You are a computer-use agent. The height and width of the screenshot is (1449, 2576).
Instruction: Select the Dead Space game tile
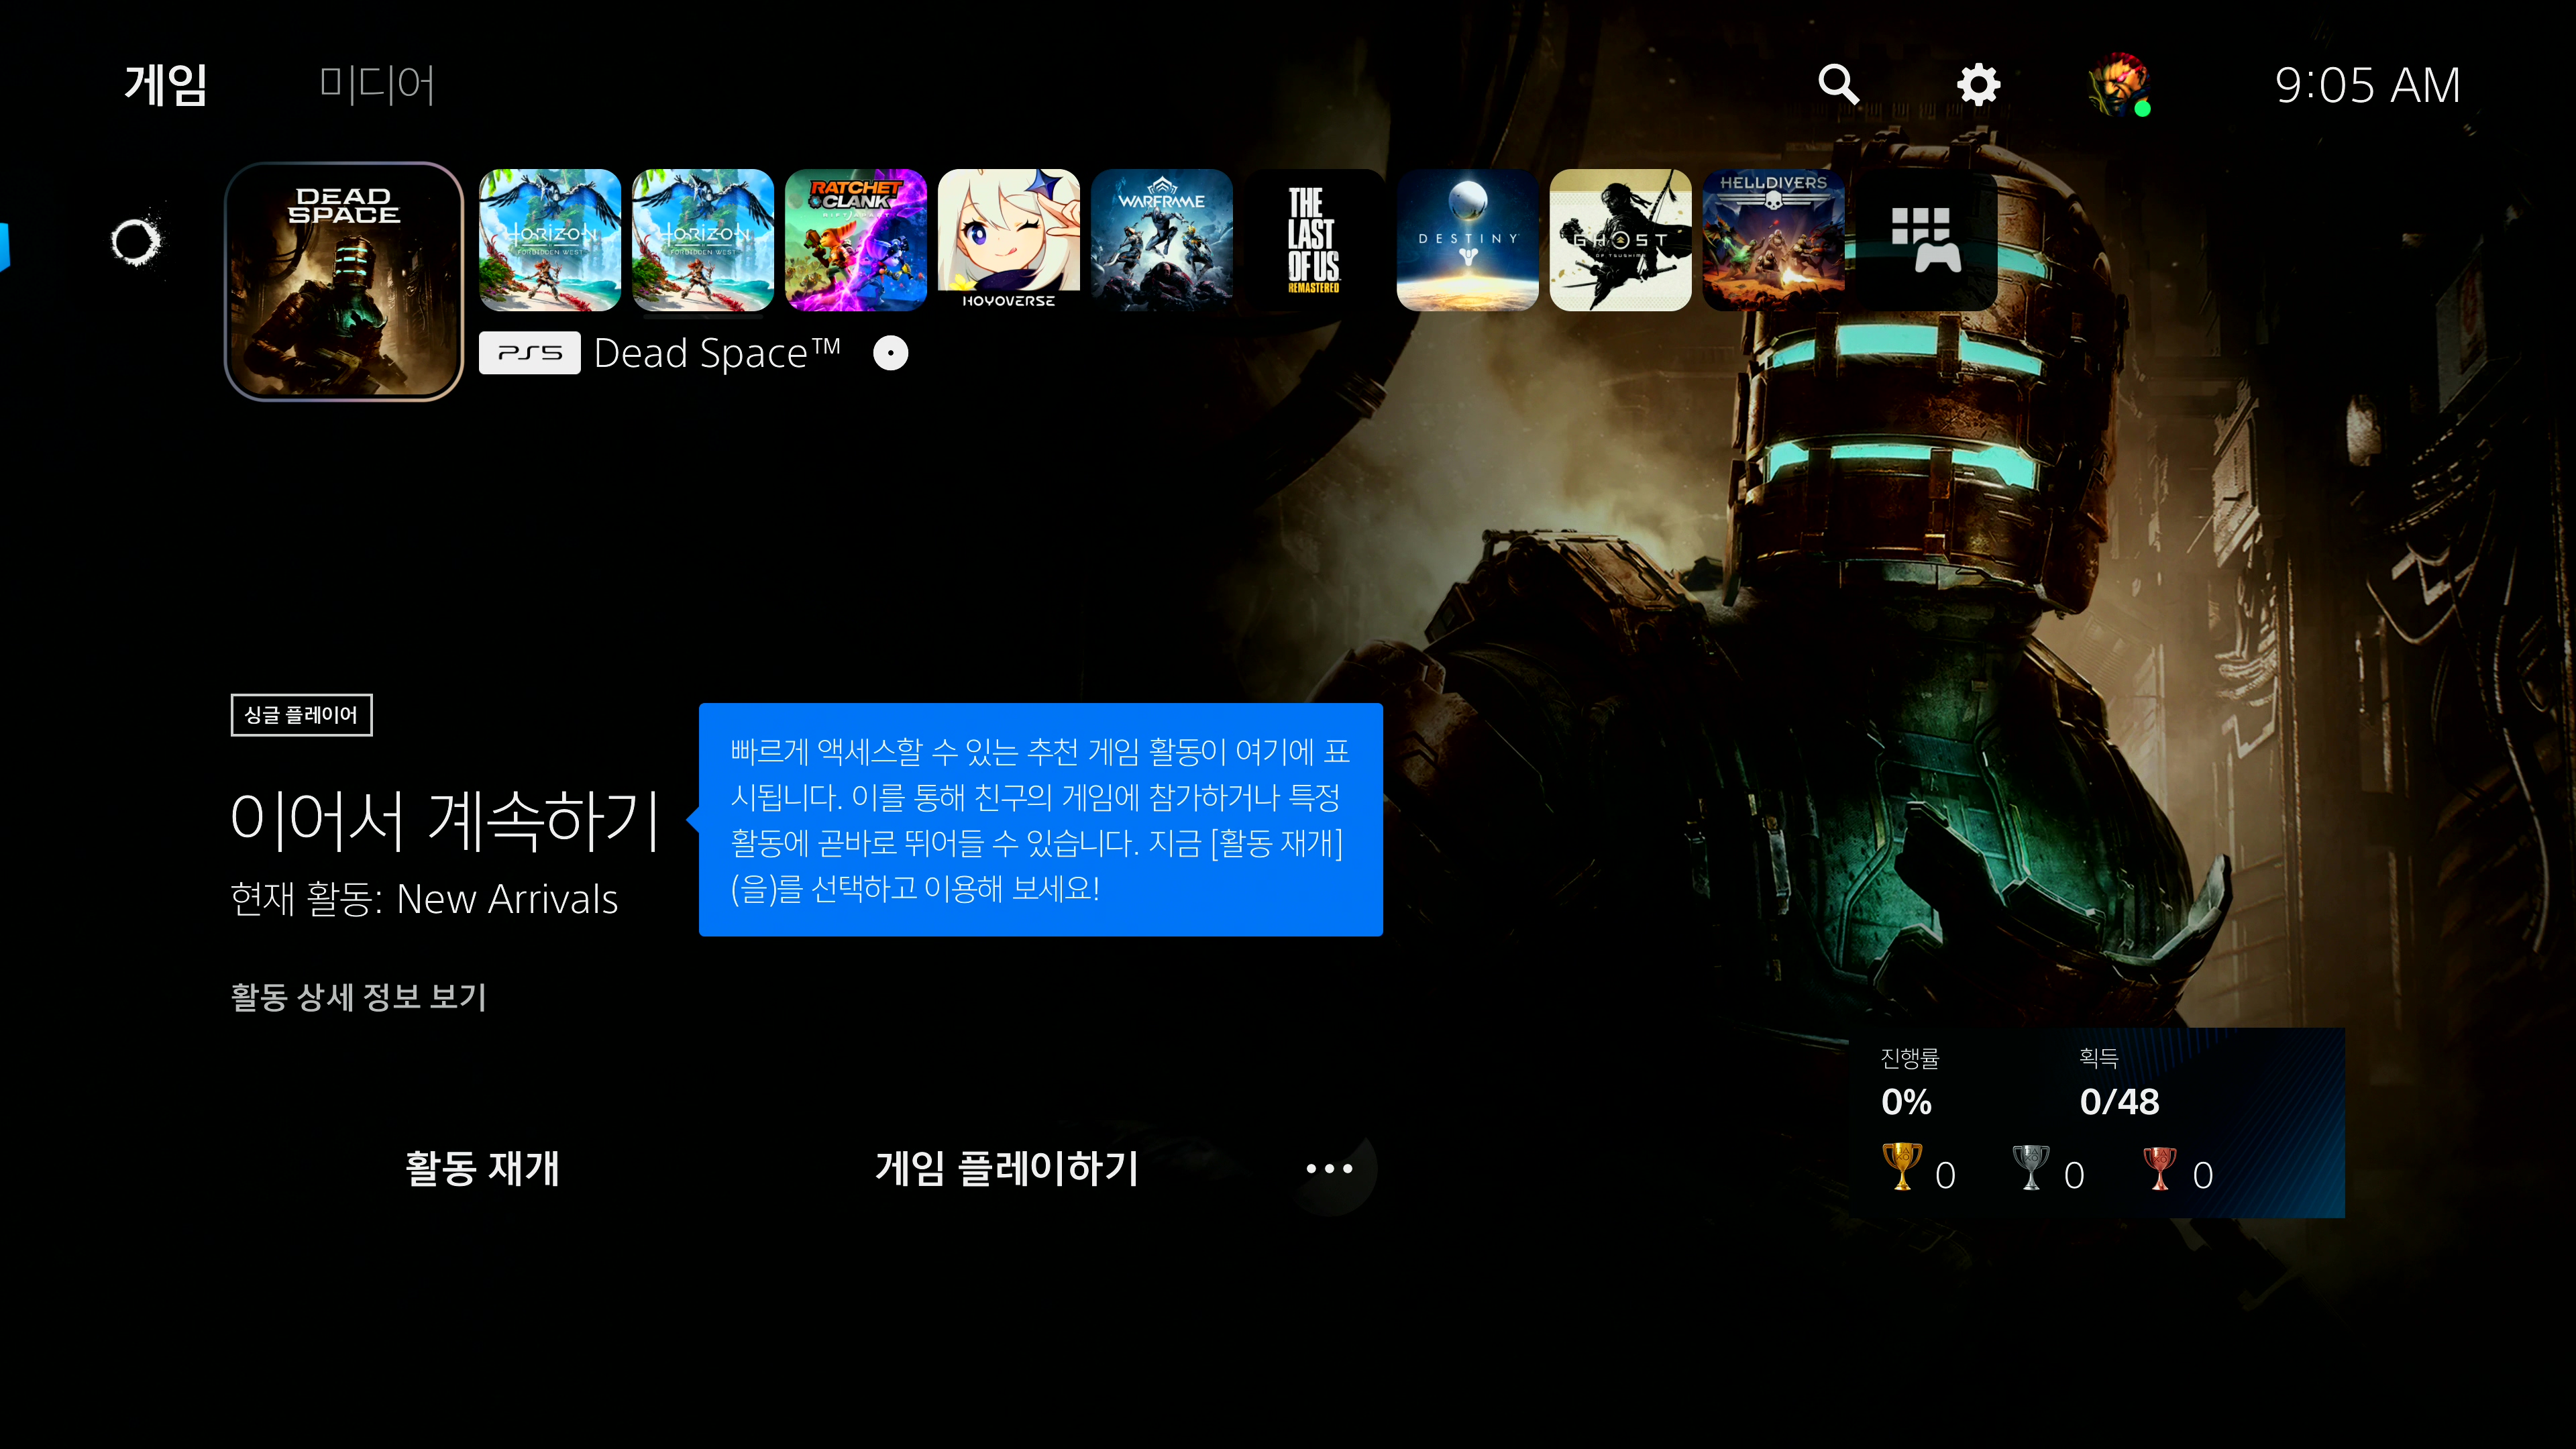344,281
